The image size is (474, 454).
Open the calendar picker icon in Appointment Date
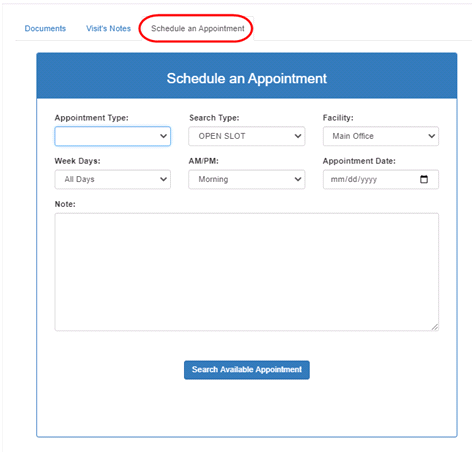pyautogui.click(x=424, y=179)
